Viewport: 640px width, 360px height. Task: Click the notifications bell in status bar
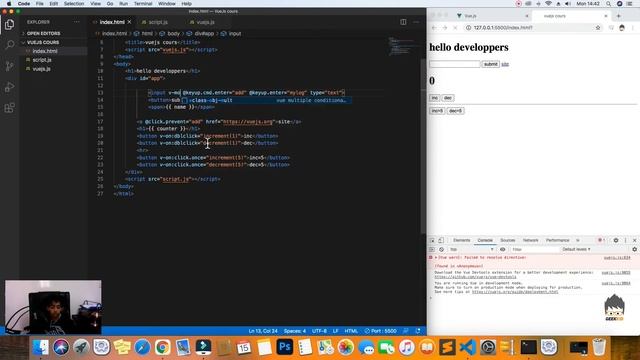tap(418, 331)
